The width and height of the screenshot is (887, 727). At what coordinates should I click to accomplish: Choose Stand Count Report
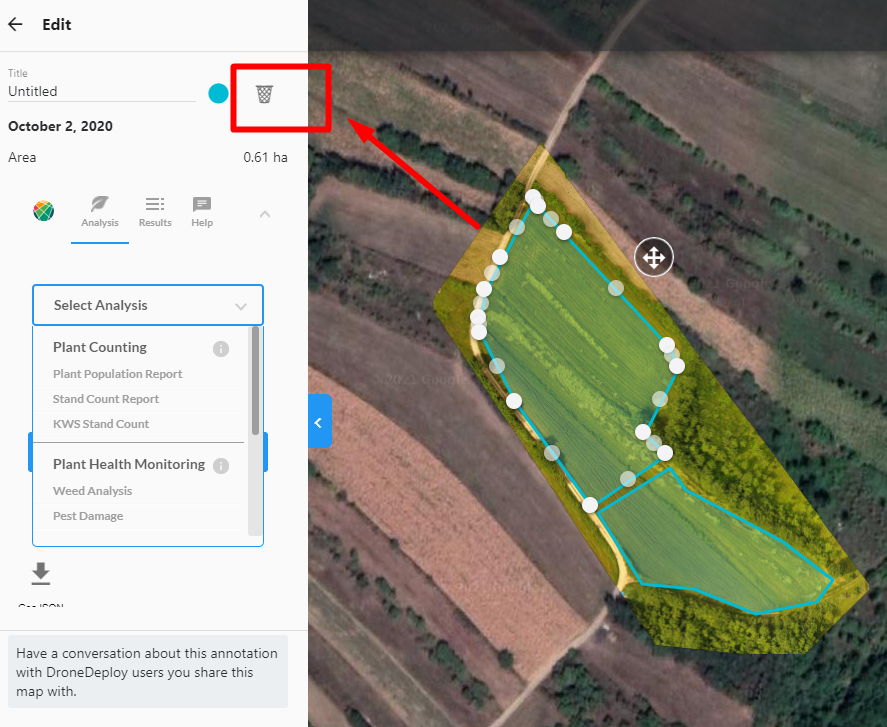coord(106,399)
